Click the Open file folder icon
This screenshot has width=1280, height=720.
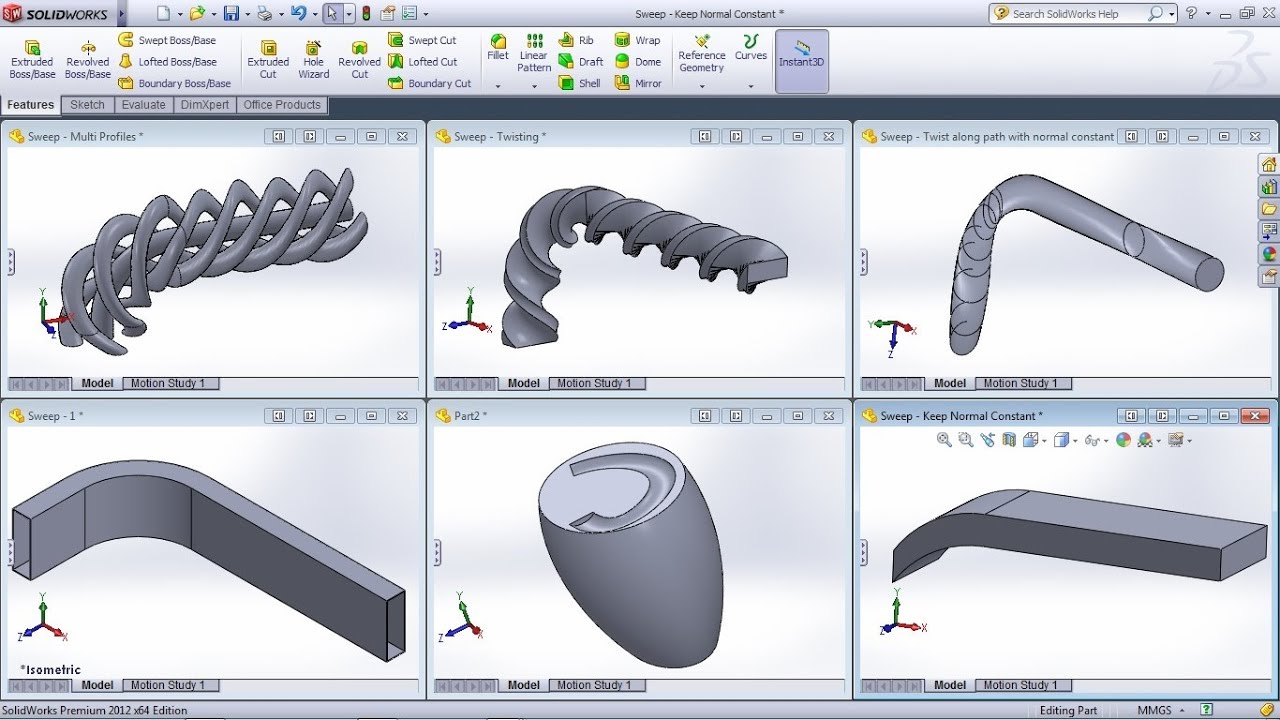click(197, 14)
